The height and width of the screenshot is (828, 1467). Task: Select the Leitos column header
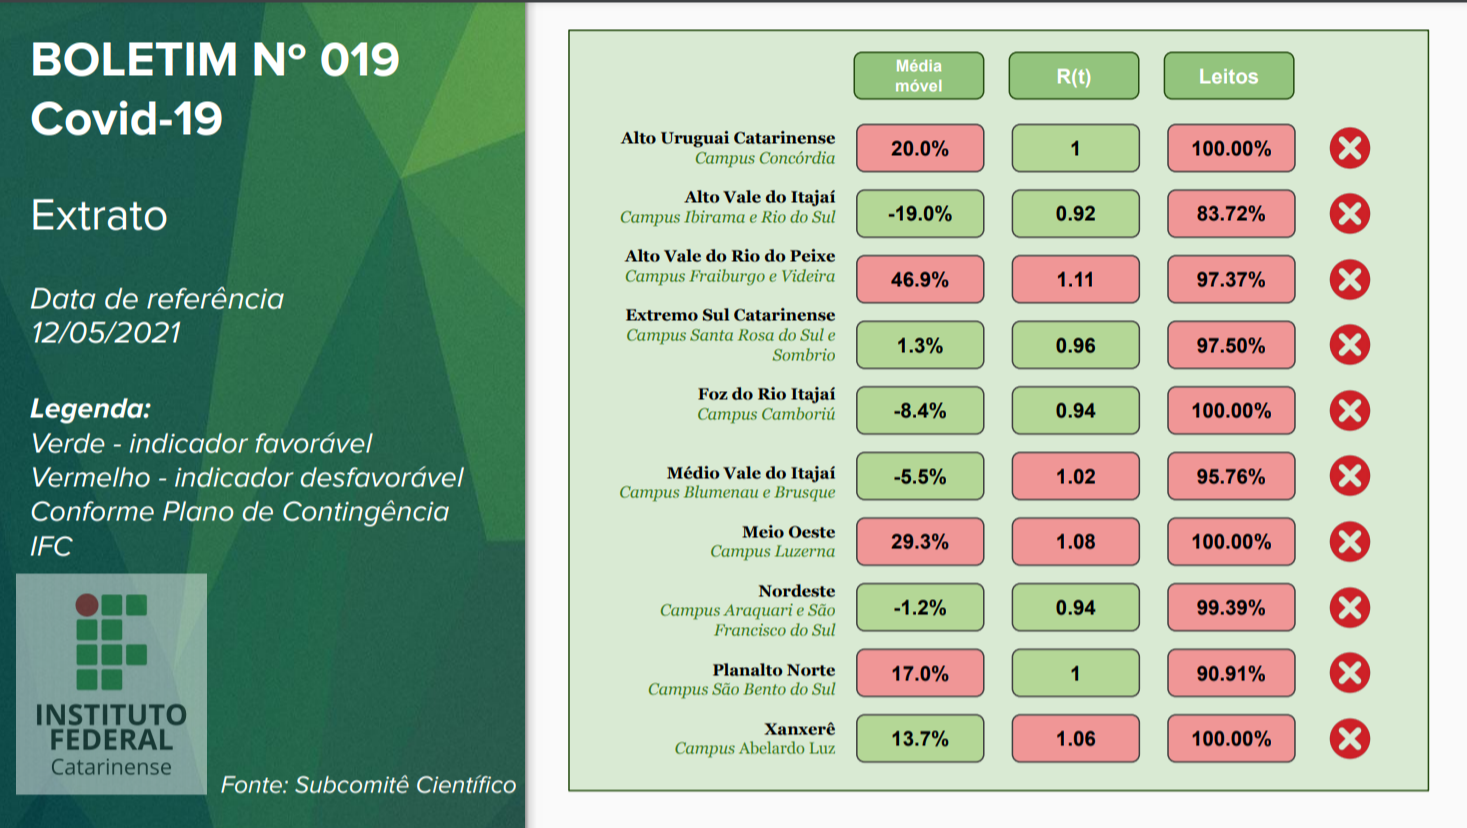(x=1228, y=76)
